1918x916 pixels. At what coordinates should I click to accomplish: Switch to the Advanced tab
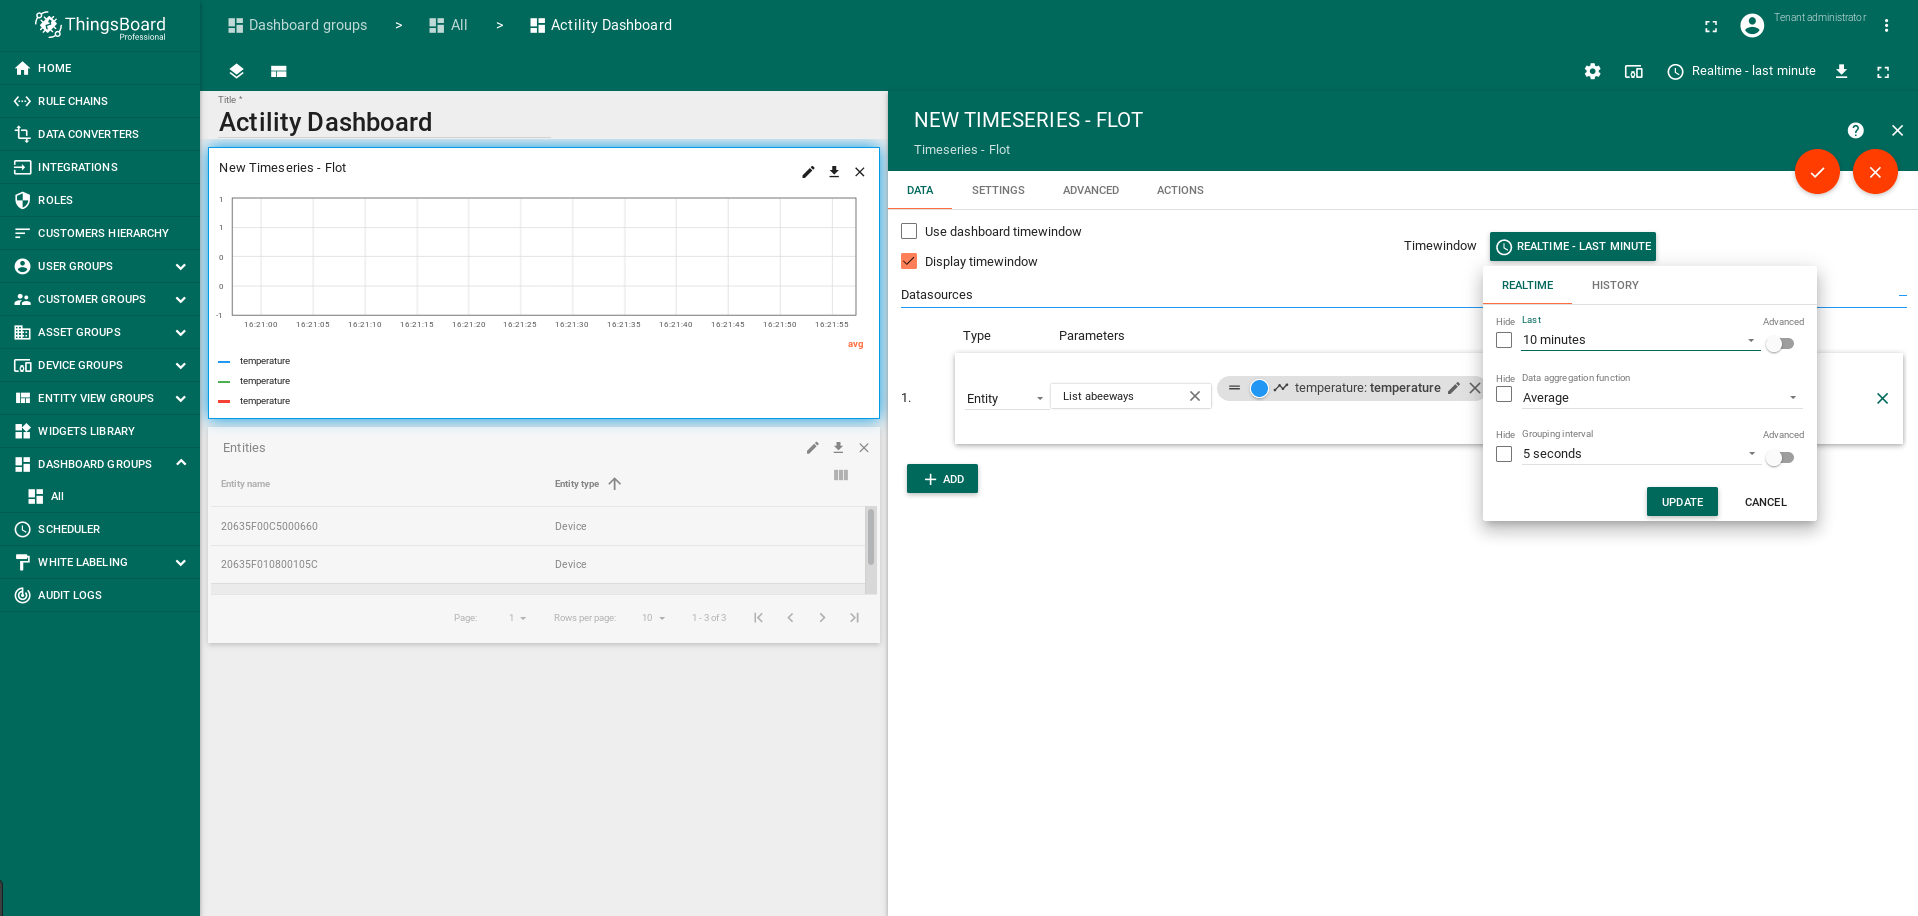pyautogui.click(x=1090, y=190)
